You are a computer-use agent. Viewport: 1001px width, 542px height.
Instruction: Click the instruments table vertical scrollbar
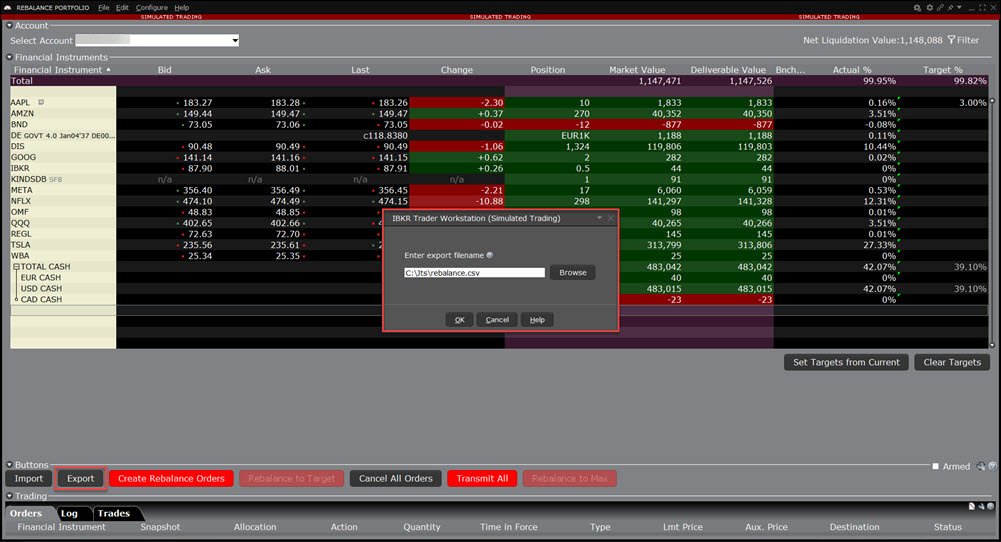click(x=992, y=222)
